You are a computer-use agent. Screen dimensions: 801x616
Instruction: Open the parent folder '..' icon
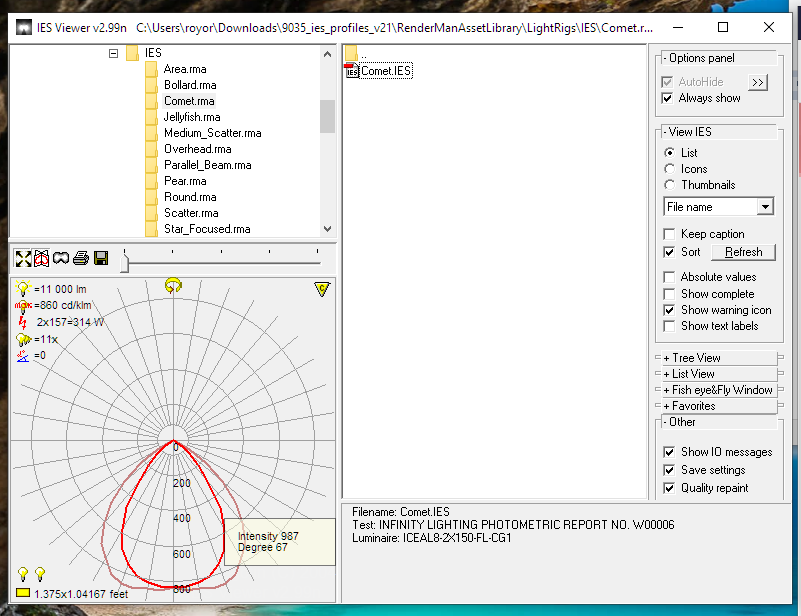[x=351, y=53]
